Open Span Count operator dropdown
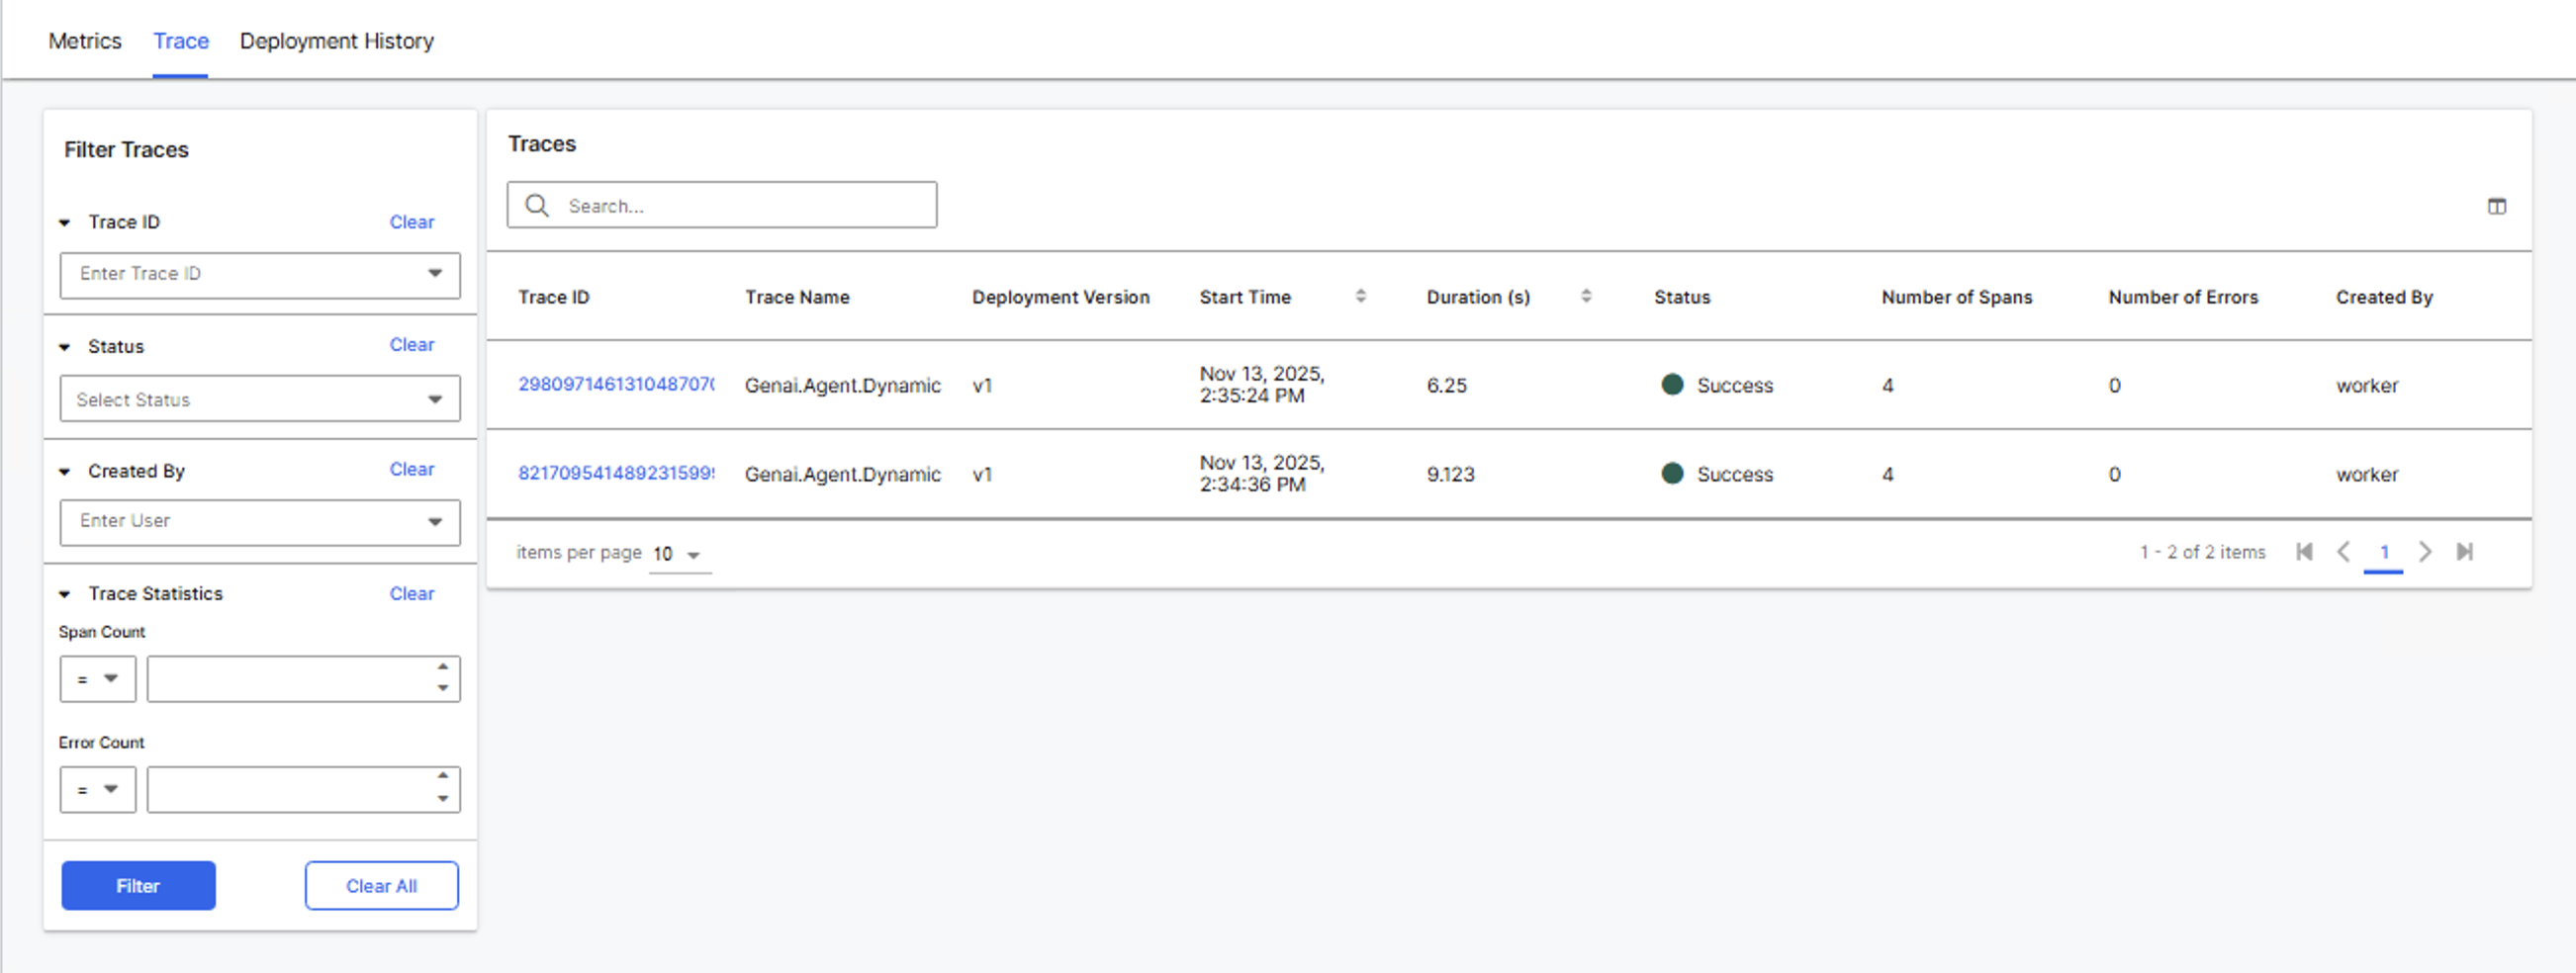The image size is (2576, 973). point(98,679)
